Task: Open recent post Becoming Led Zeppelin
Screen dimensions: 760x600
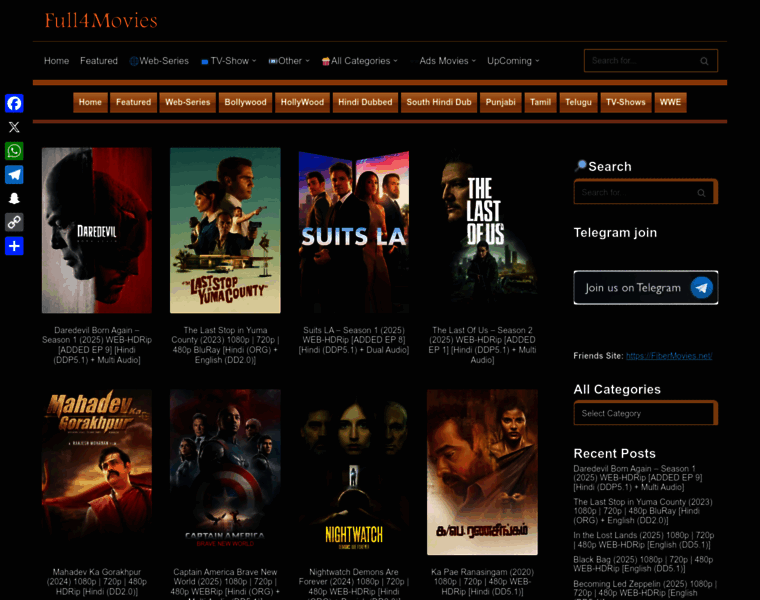Action: pos(645,589)
